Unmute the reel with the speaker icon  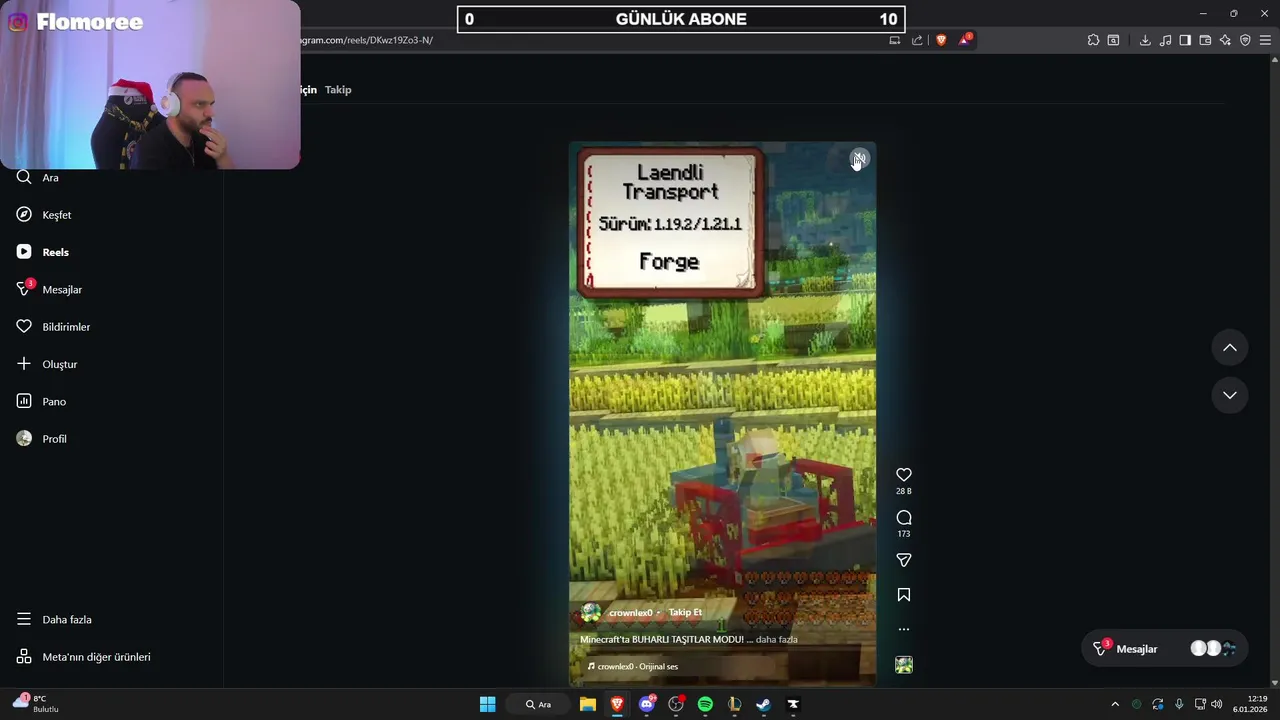pos(859,159)
